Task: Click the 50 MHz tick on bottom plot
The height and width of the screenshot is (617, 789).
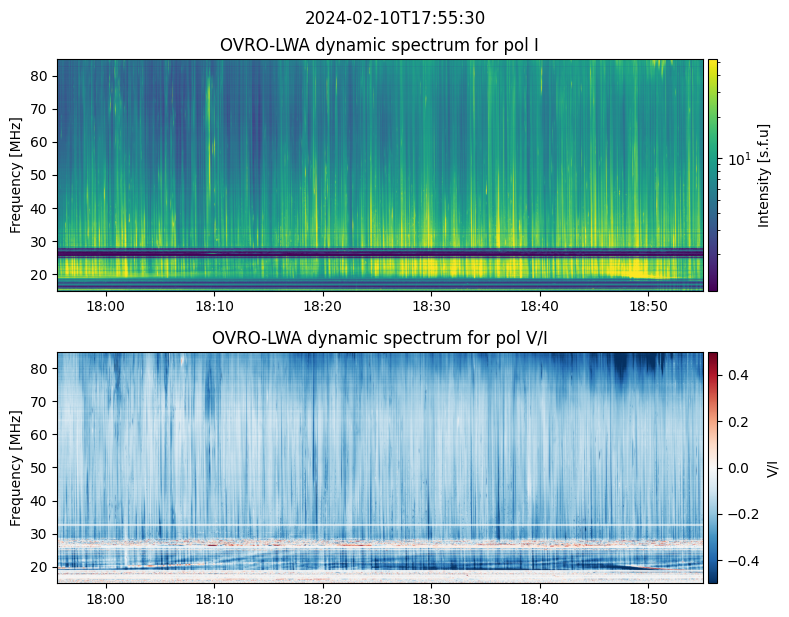Action: (x=42, y=467)
